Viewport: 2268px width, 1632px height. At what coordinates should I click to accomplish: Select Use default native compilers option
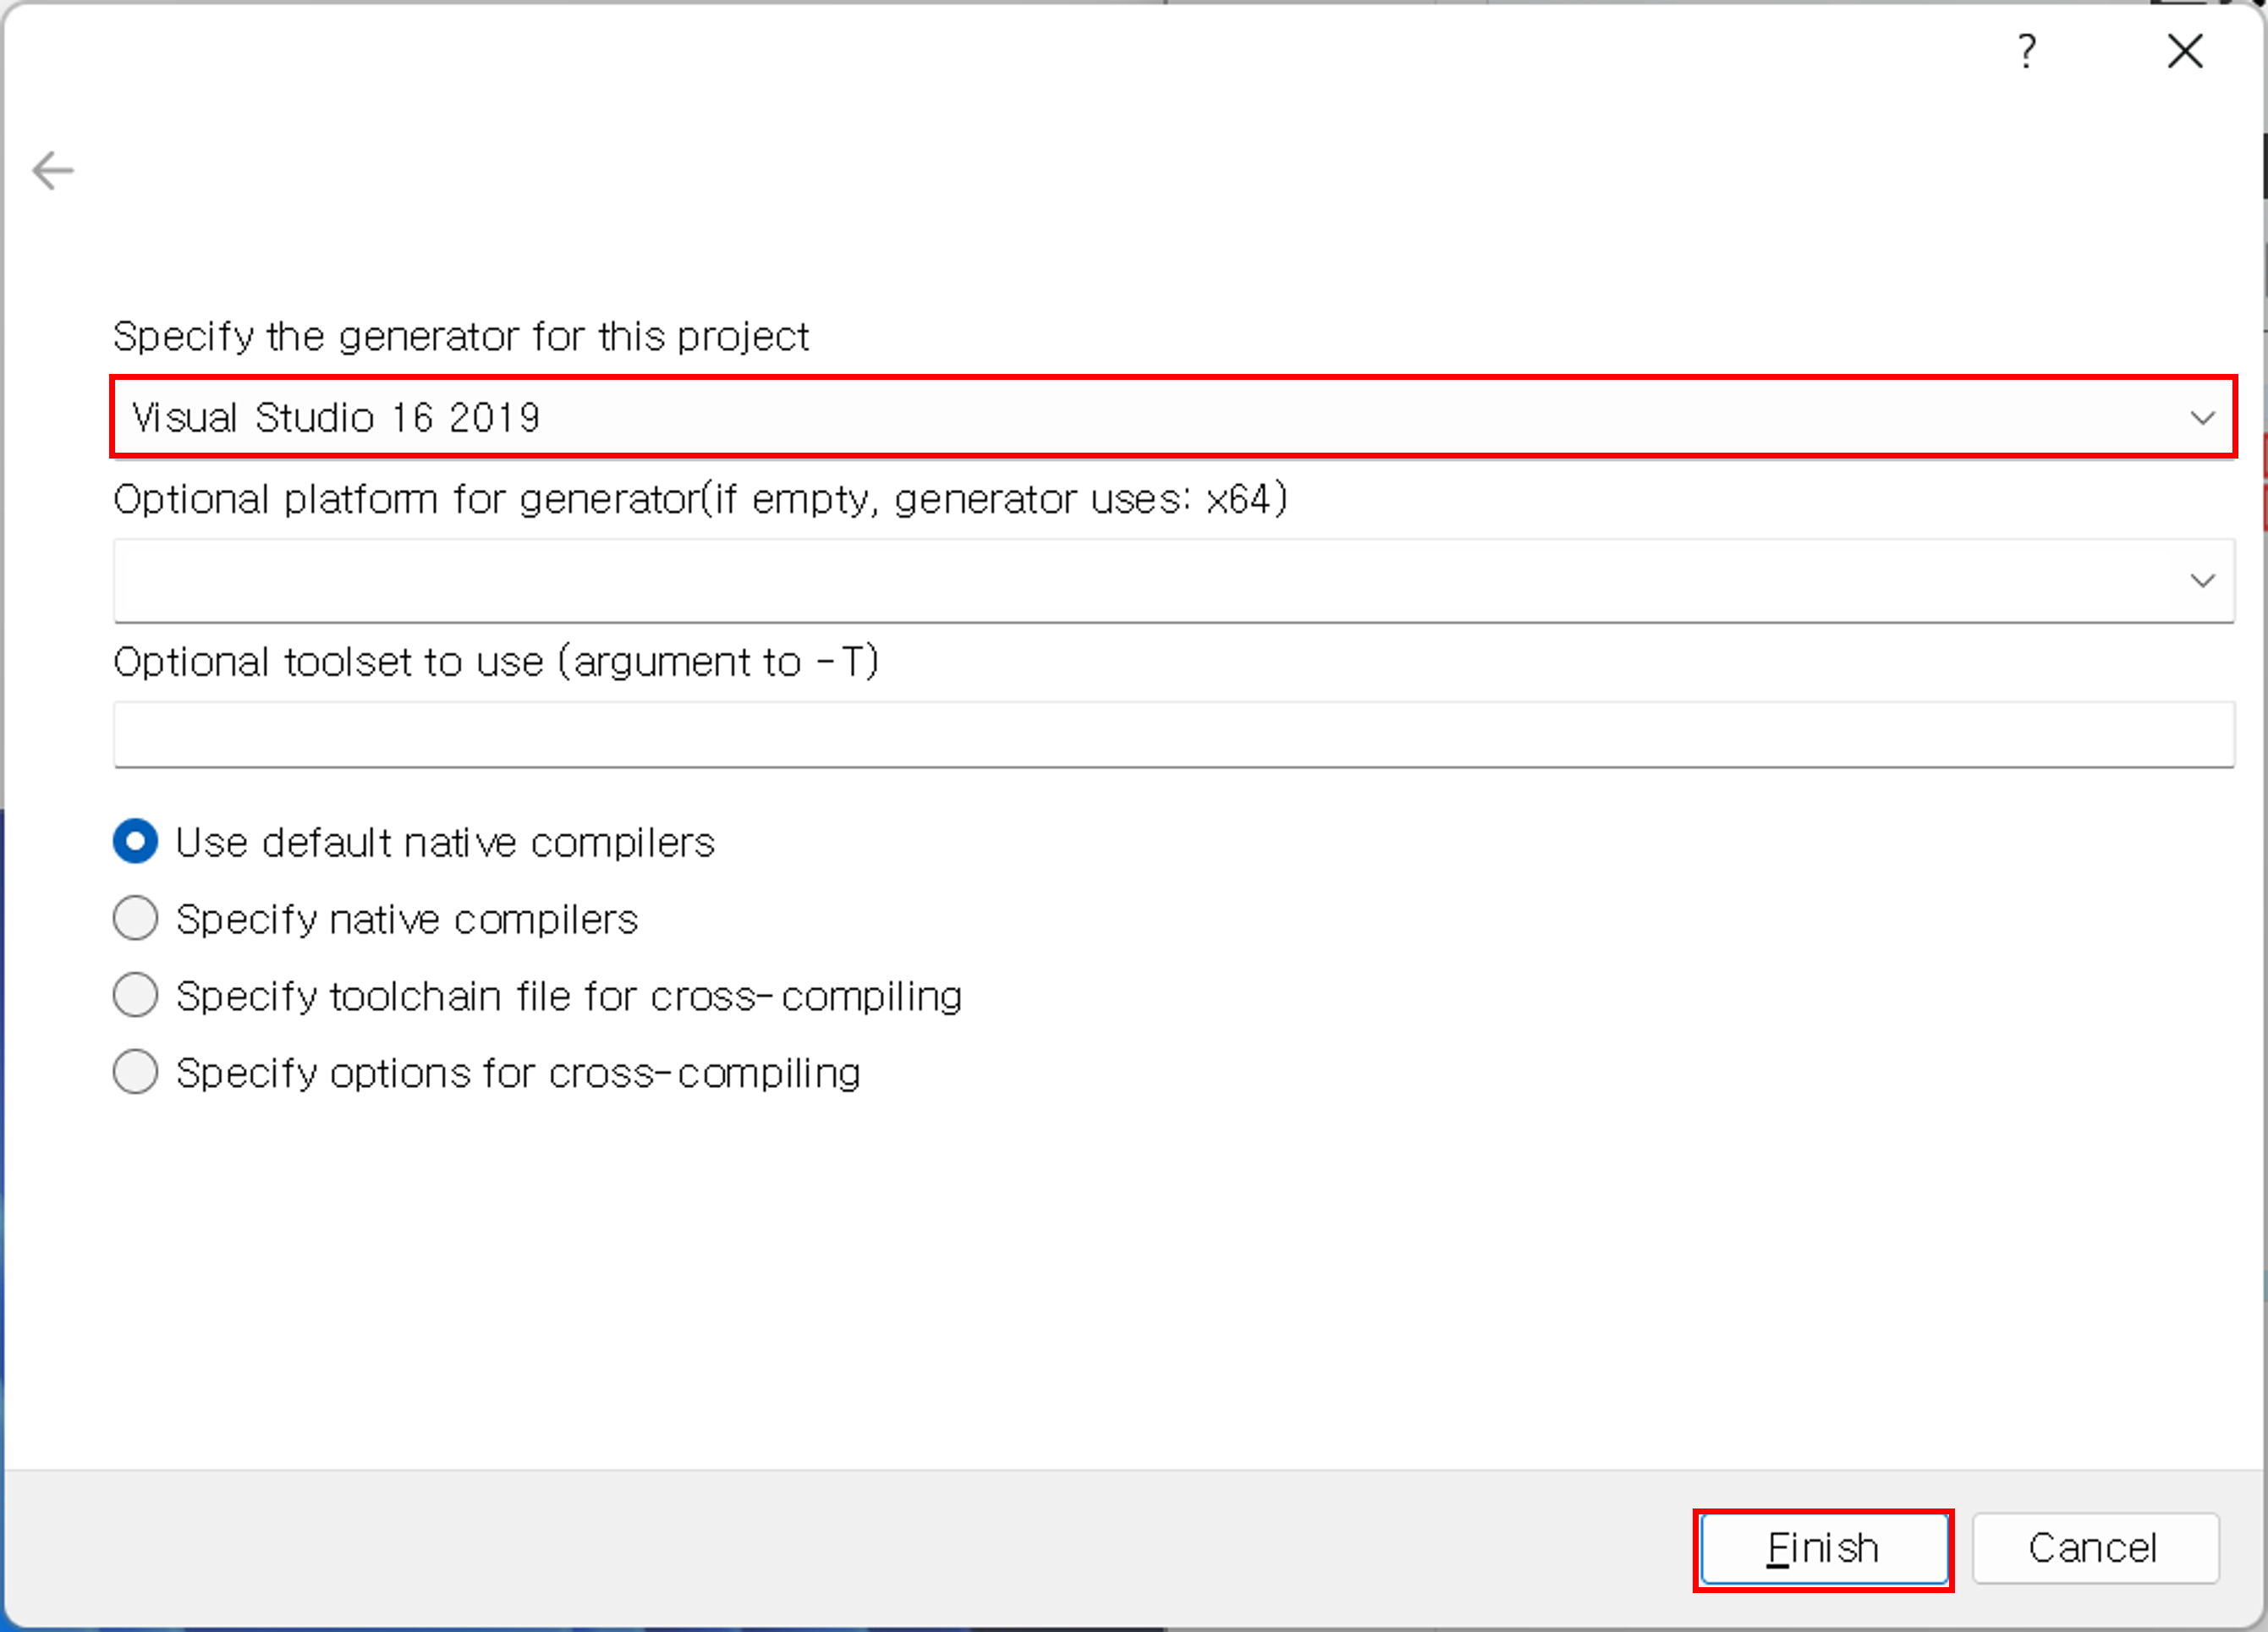click(x=136, y=841)
